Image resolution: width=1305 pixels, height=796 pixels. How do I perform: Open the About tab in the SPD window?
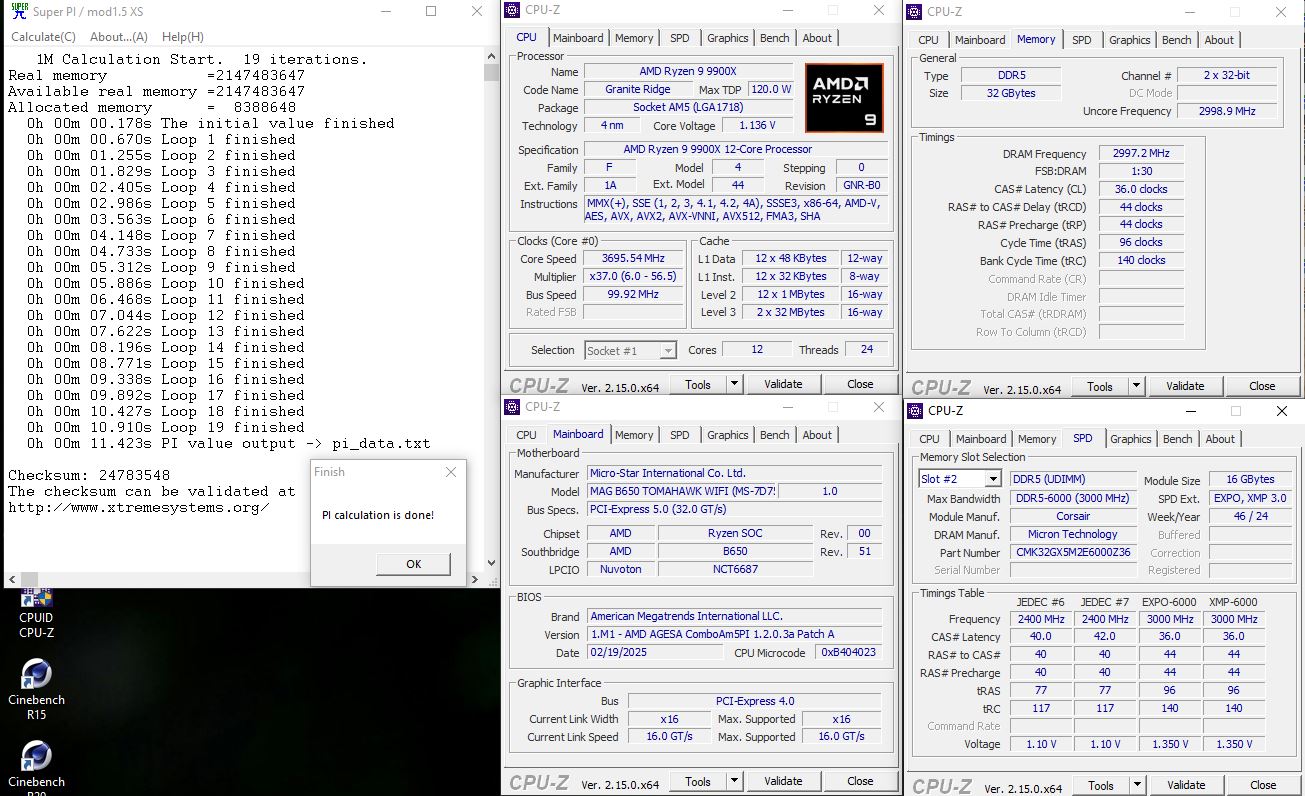point(1220,439)
